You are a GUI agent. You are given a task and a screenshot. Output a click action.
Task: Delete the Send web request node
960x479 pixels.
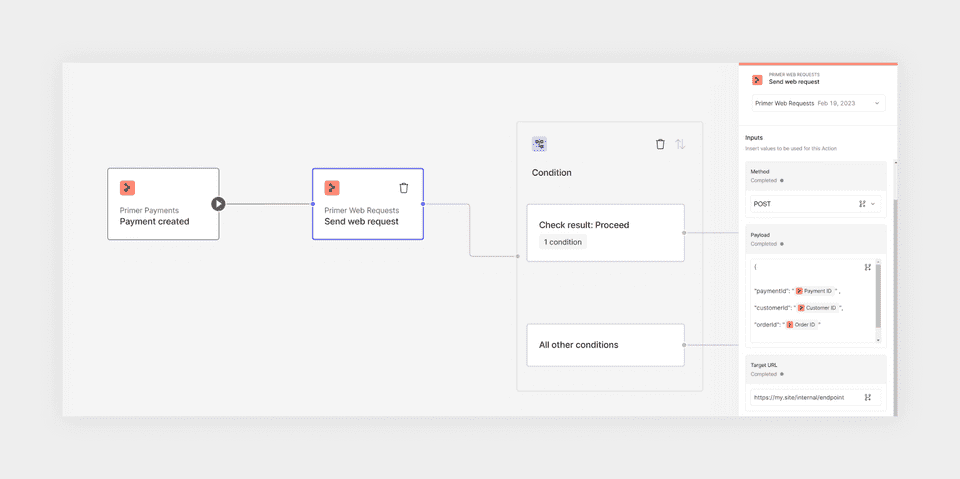(403, 188)
